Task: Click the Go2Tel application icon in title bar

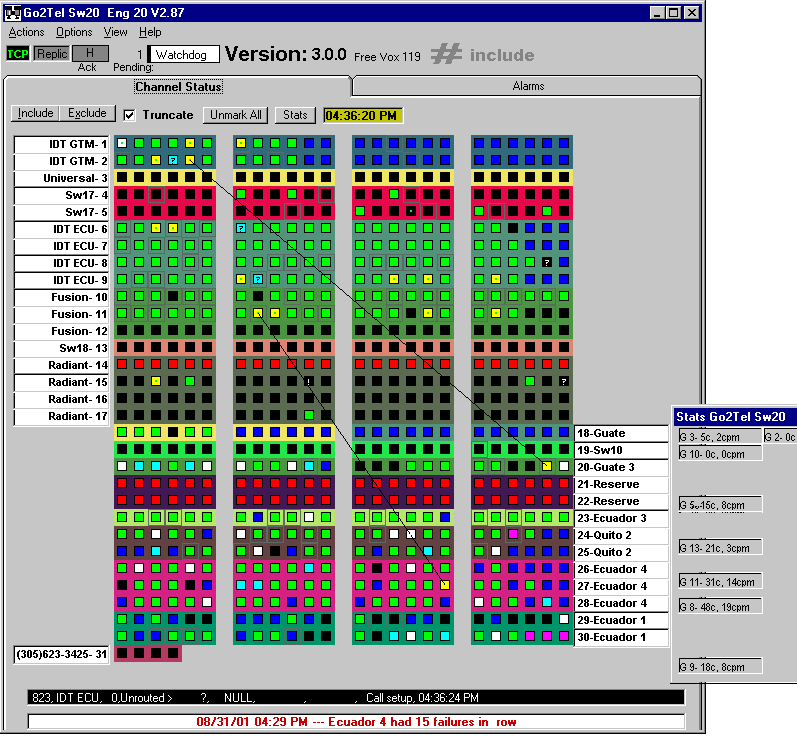Action: (13, 13)
